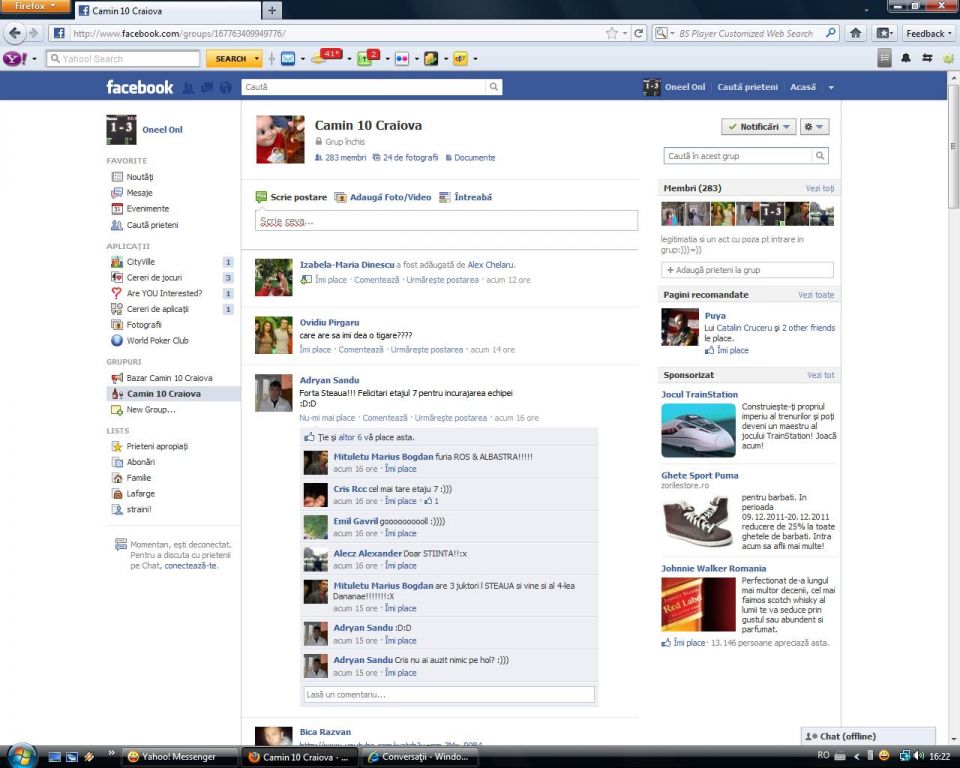Click the Firefox back arrow button

click(x=15, y=33)
